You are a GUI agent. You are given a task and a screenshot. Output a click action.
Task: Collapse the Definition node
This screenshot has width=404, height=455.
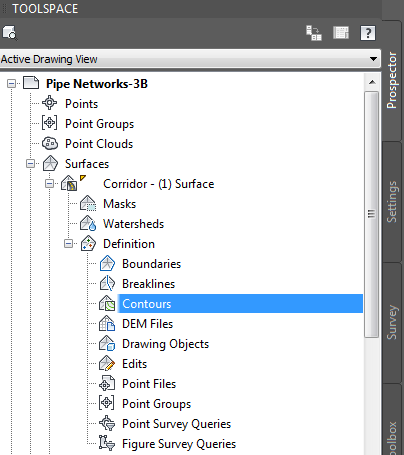pyautogui.click(x=69, y=244)
